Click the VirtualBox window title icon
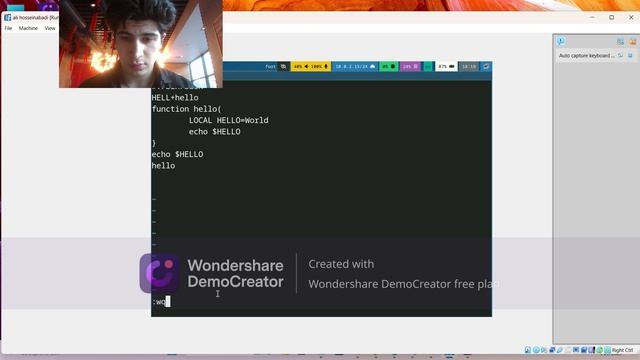This screenshot has height=360, width=640. (x=7, y=18)
